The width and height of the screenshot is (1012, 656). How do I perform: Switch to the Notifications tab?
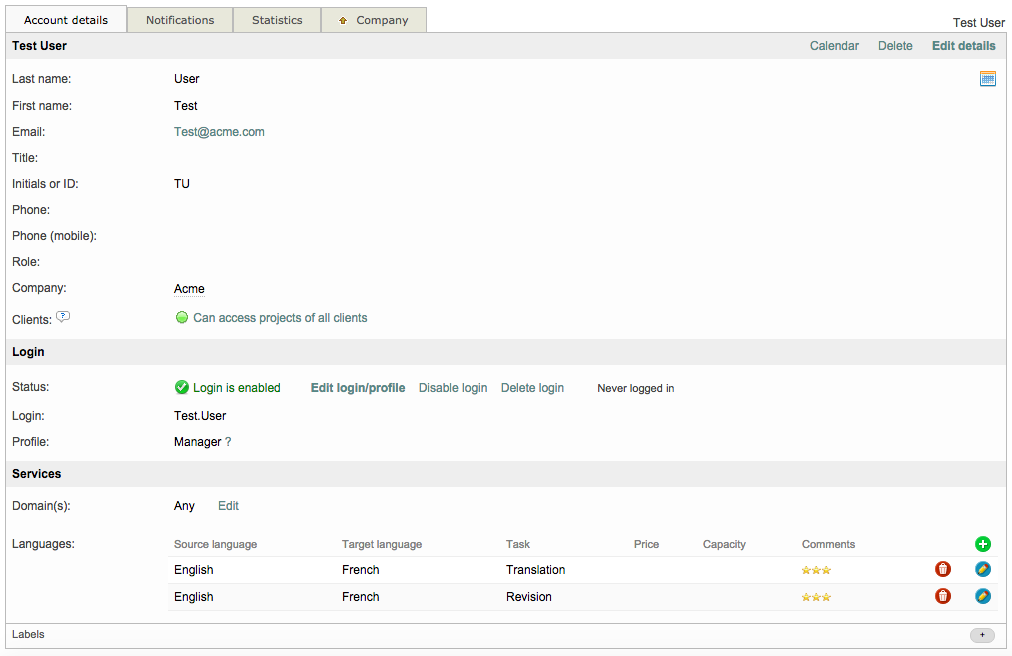click(x=180, y=20)
